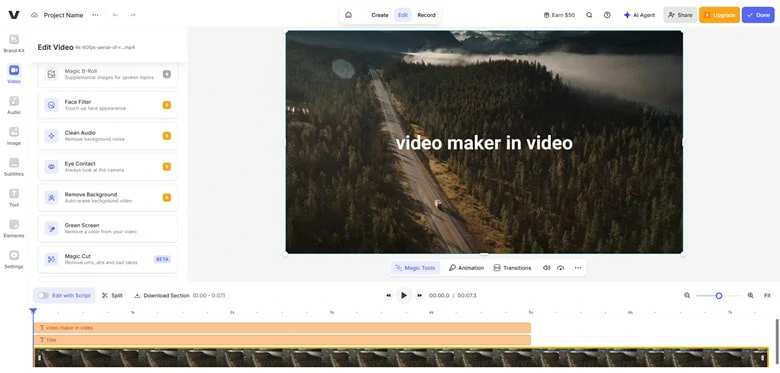The image size is (780, 373).
Task: Open the search magnifier icon
Action: point(589,15)
